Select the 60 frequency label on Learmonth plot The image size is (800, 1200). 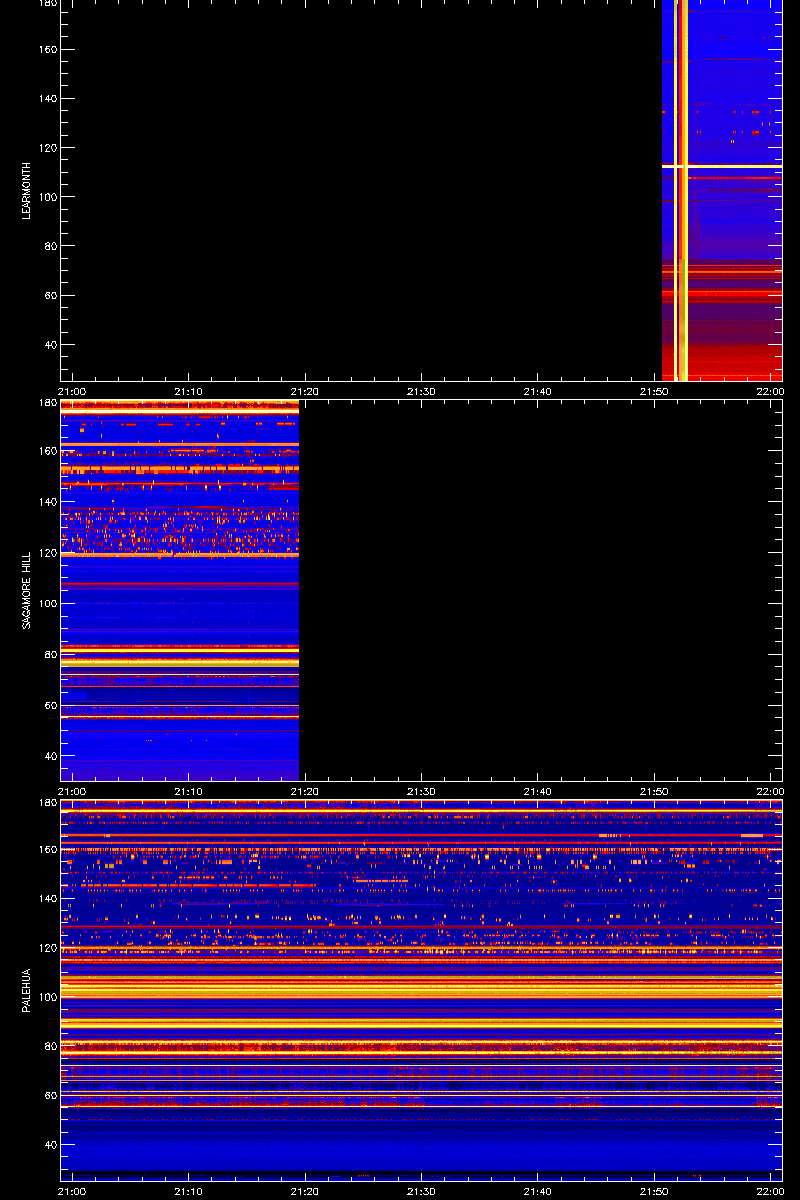(52, 296)
